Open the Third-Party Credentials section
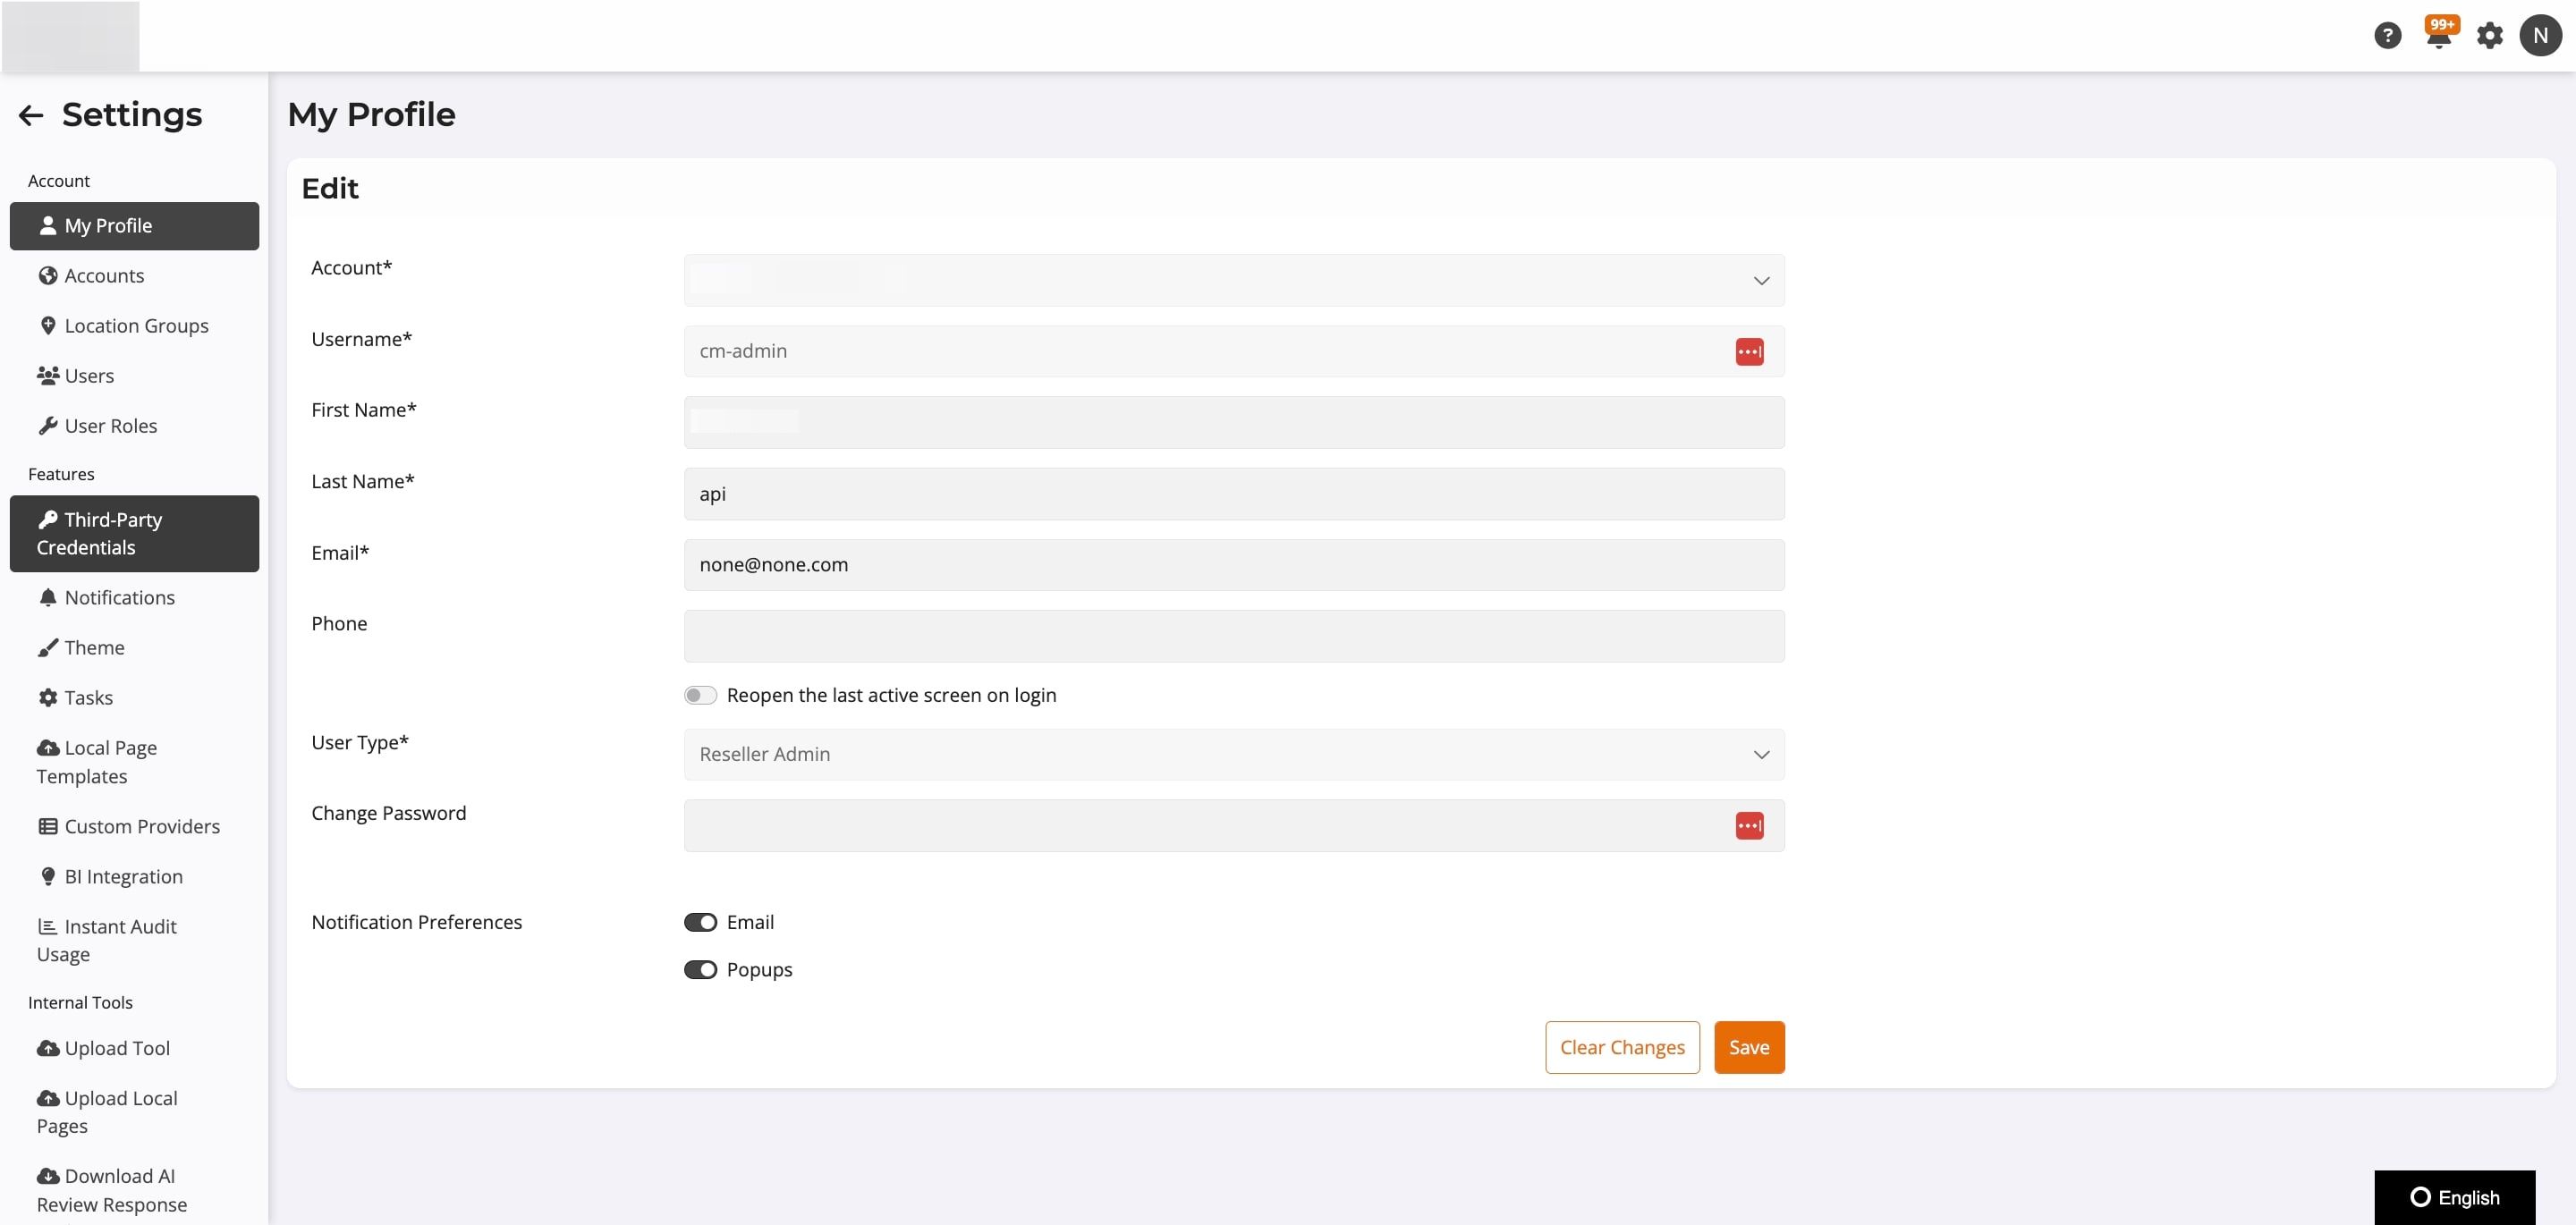 [x=113, y=533]
